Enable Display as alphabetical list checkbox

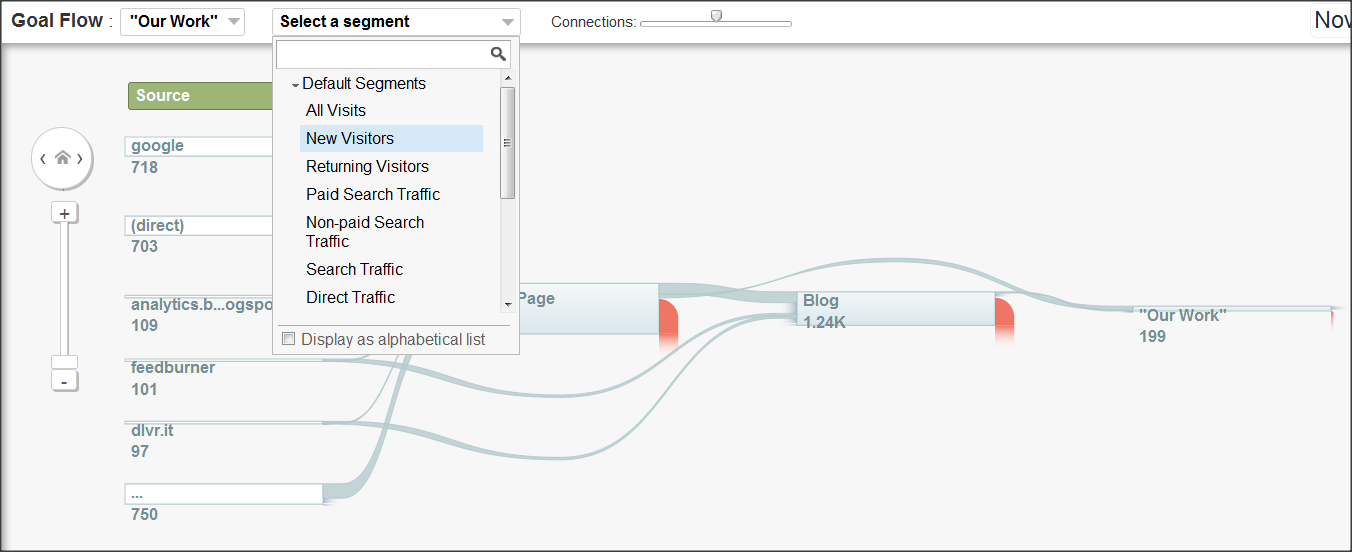289,339
